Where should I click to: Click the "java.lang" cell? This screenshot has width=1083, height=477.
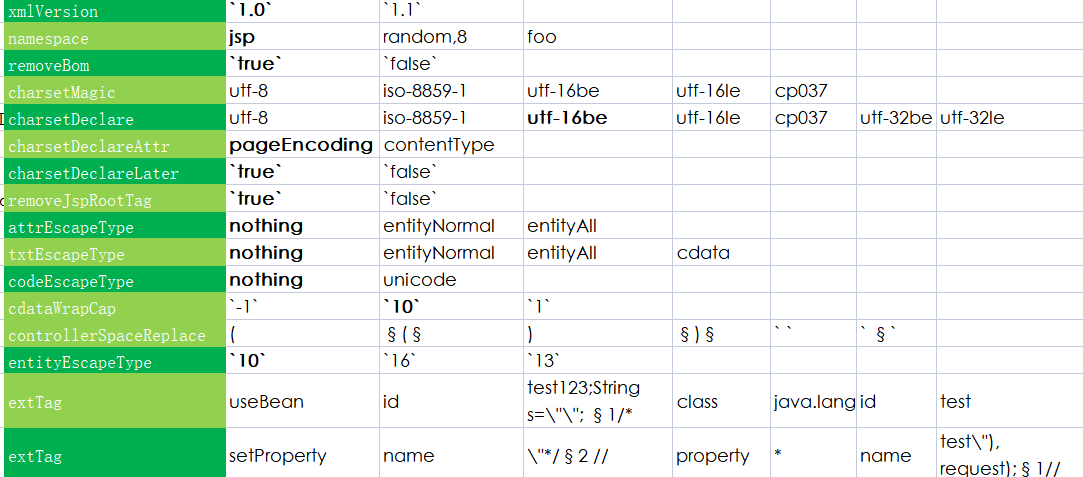click(814, 402)
